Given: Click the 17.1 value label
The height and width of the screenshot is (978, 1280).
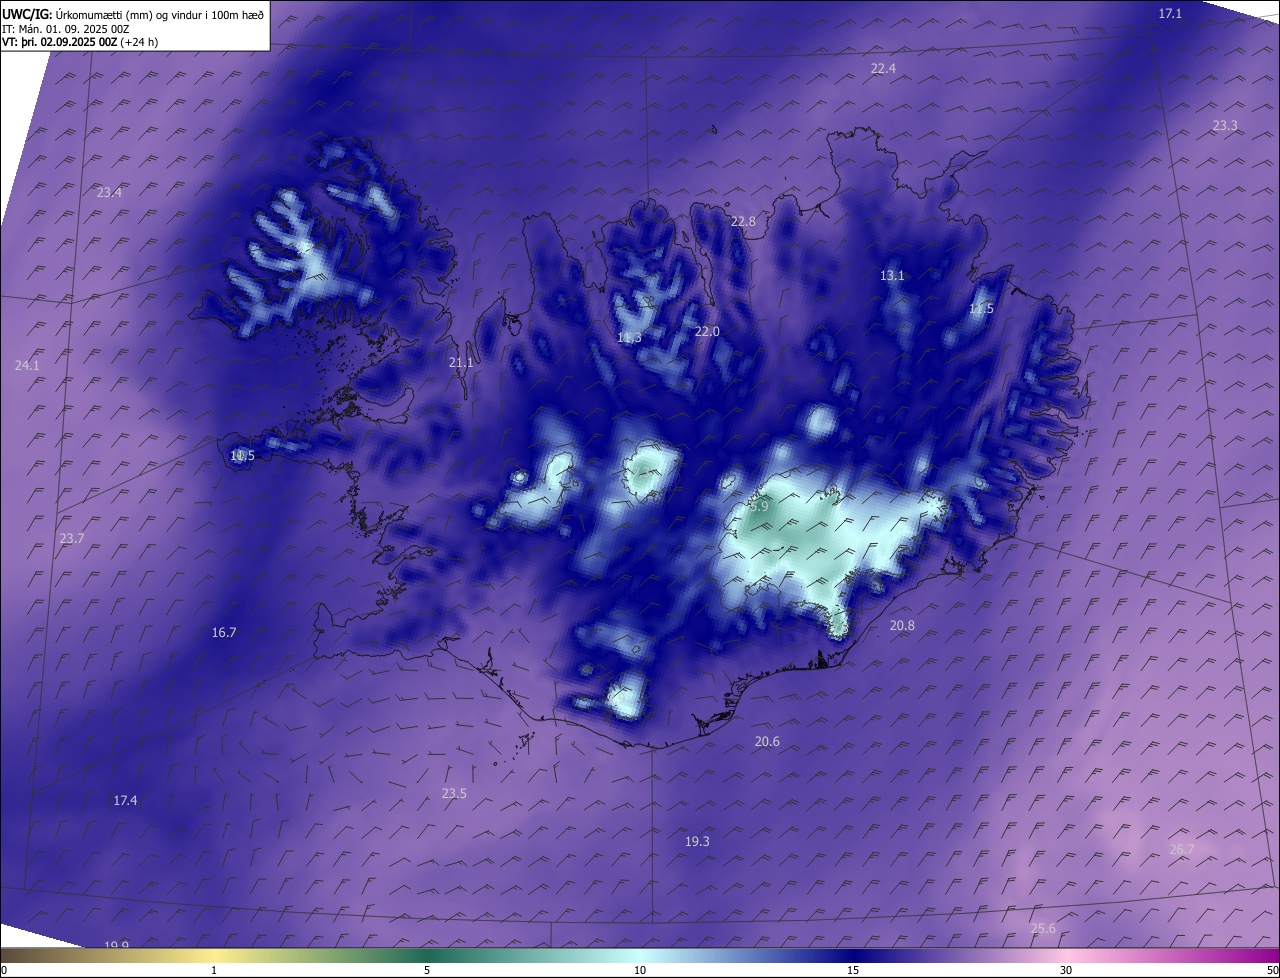Looking at the screenshot, I should [x=1170, y=14].
